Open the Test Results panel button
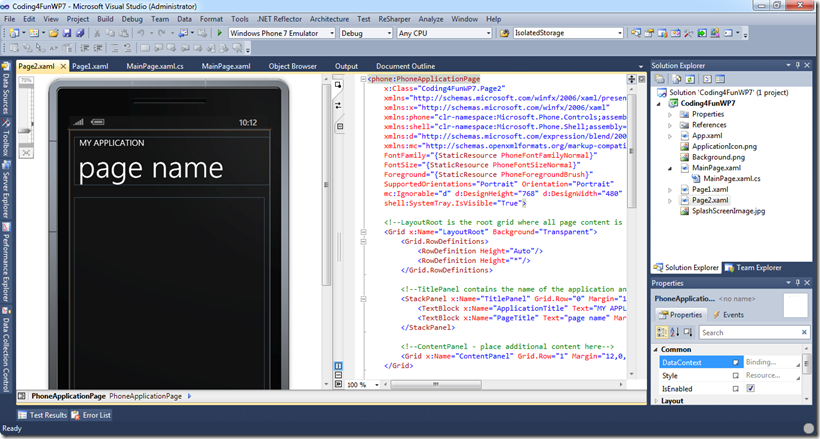The height and width of the screenshot is (439, 820). (42, 415)
